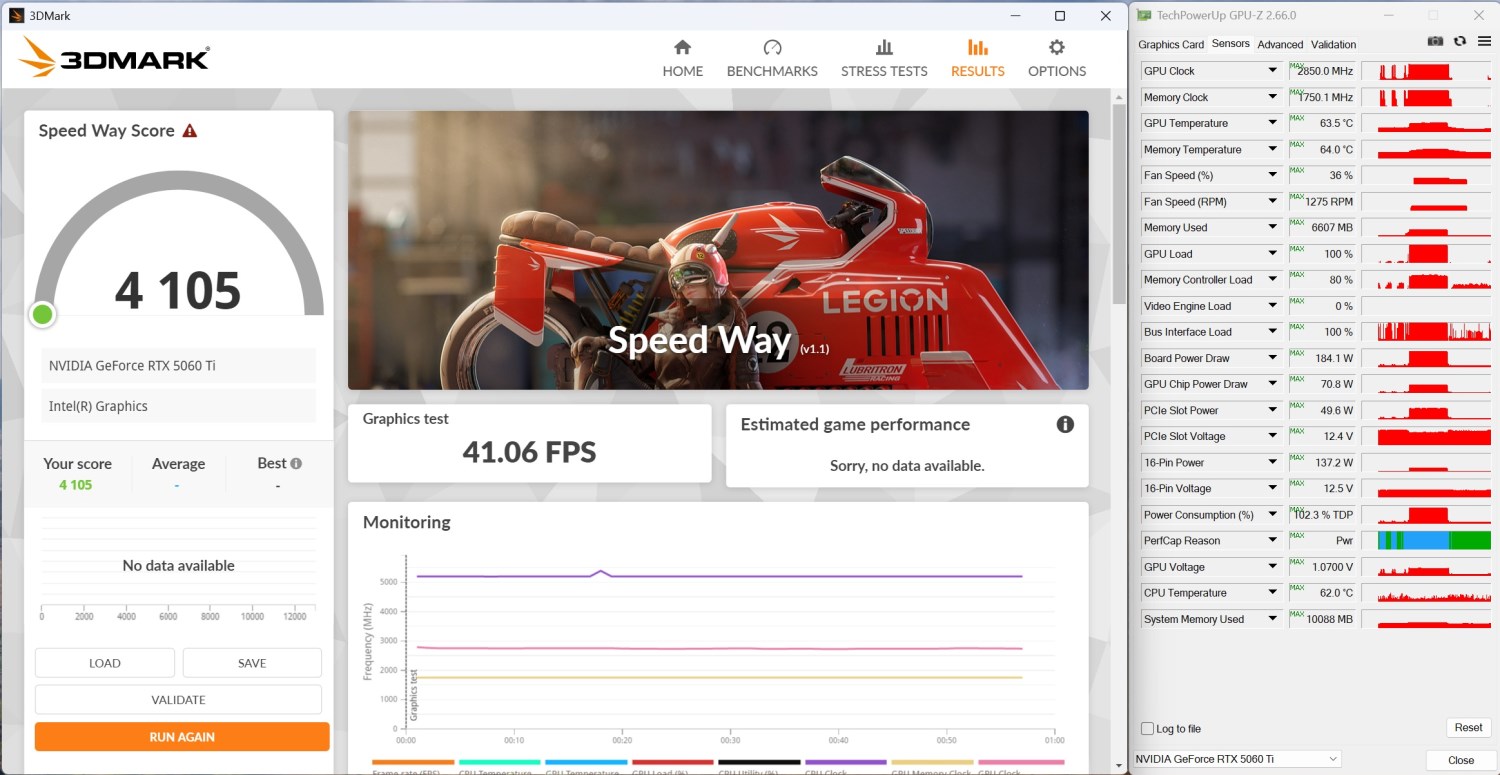Click the GPU-Z refresh icon

tap(1459, 41)
